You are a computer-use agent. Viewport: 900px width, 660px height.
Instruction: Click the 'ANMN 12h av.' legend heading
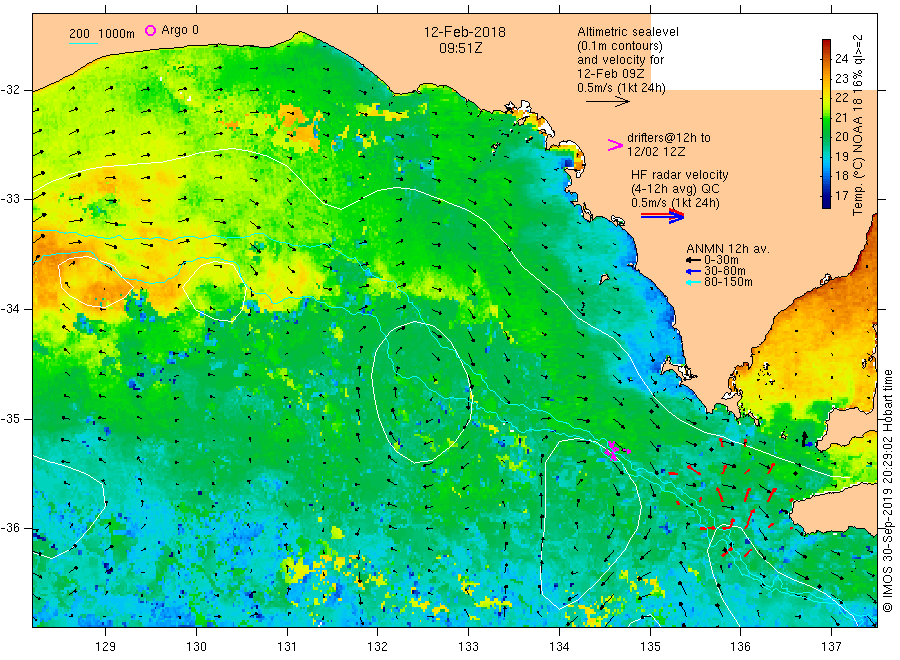coord(728,249)
